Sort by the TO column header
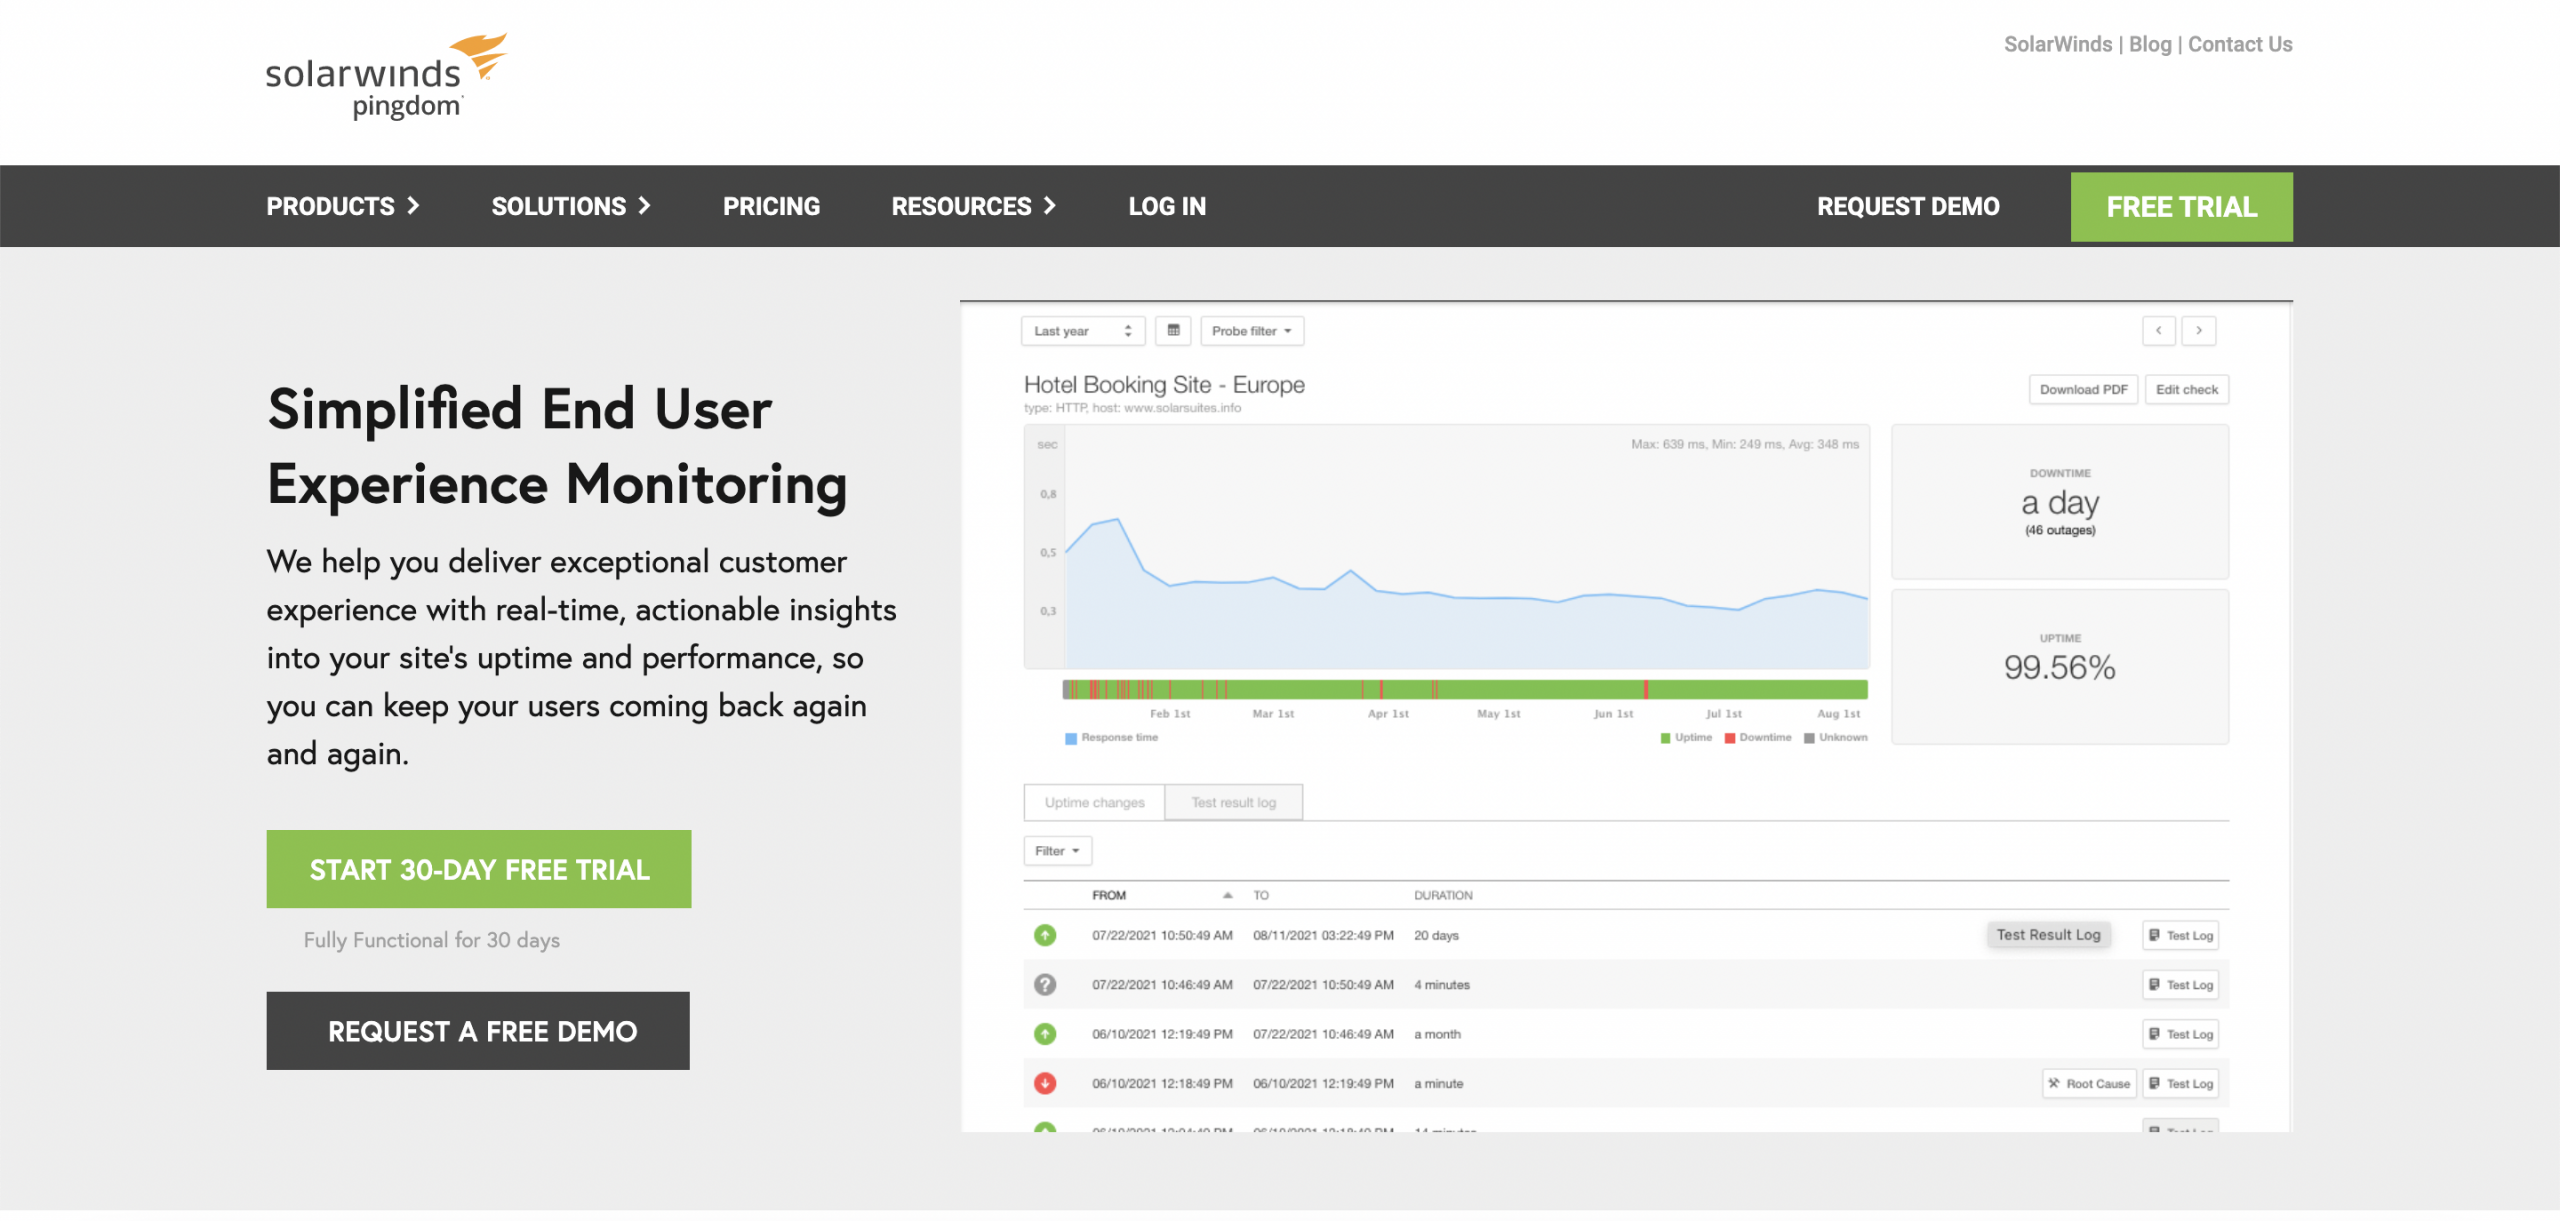 click(1261, 895)
